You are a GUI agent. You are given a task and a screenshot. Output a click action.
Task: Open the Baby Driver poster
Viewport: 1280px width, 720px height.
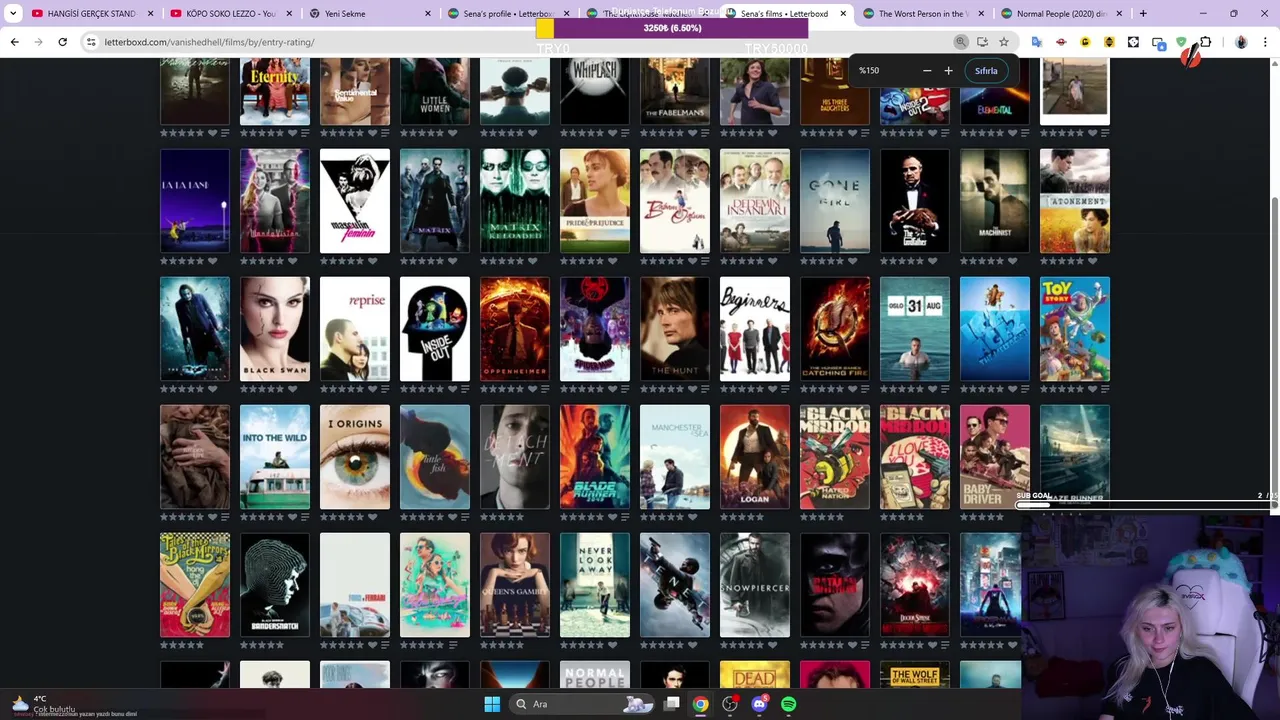point(995,457)
